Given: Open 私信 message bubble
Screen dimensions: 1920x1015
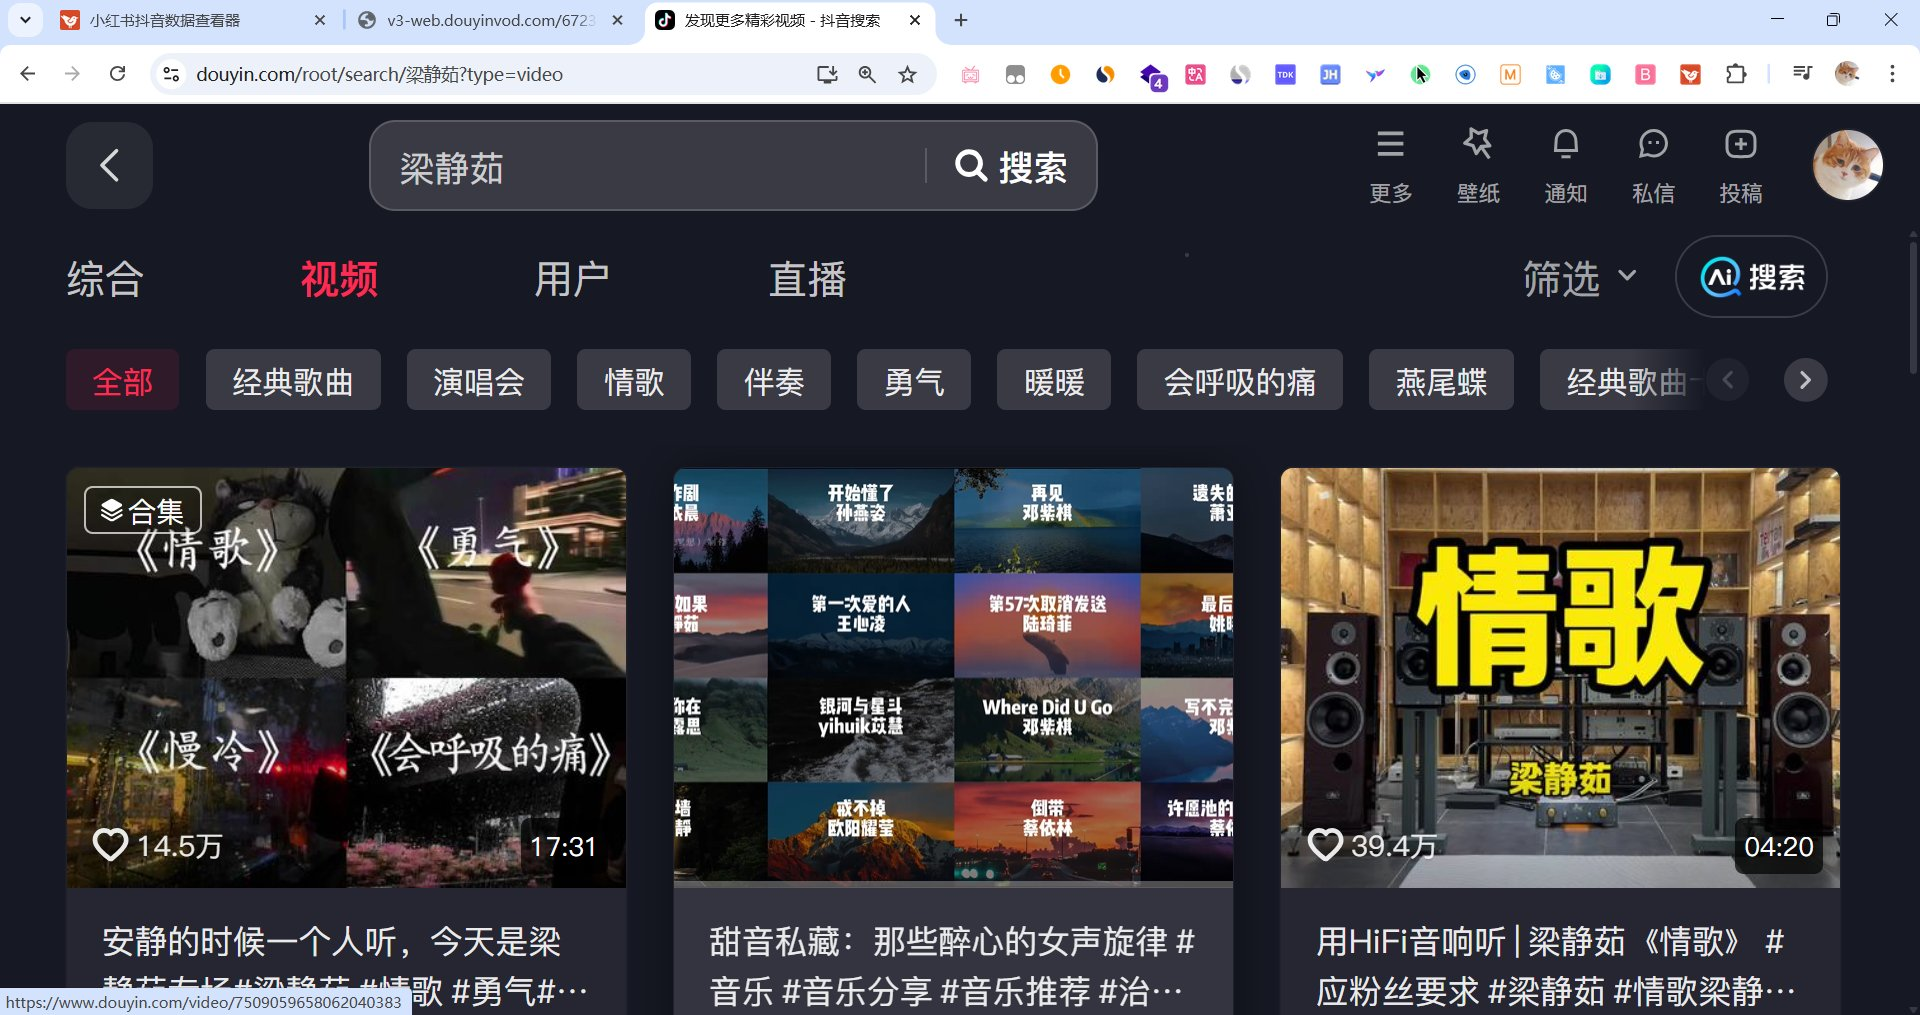Looking at the screenshot, I should click(x=1653, y=166).
